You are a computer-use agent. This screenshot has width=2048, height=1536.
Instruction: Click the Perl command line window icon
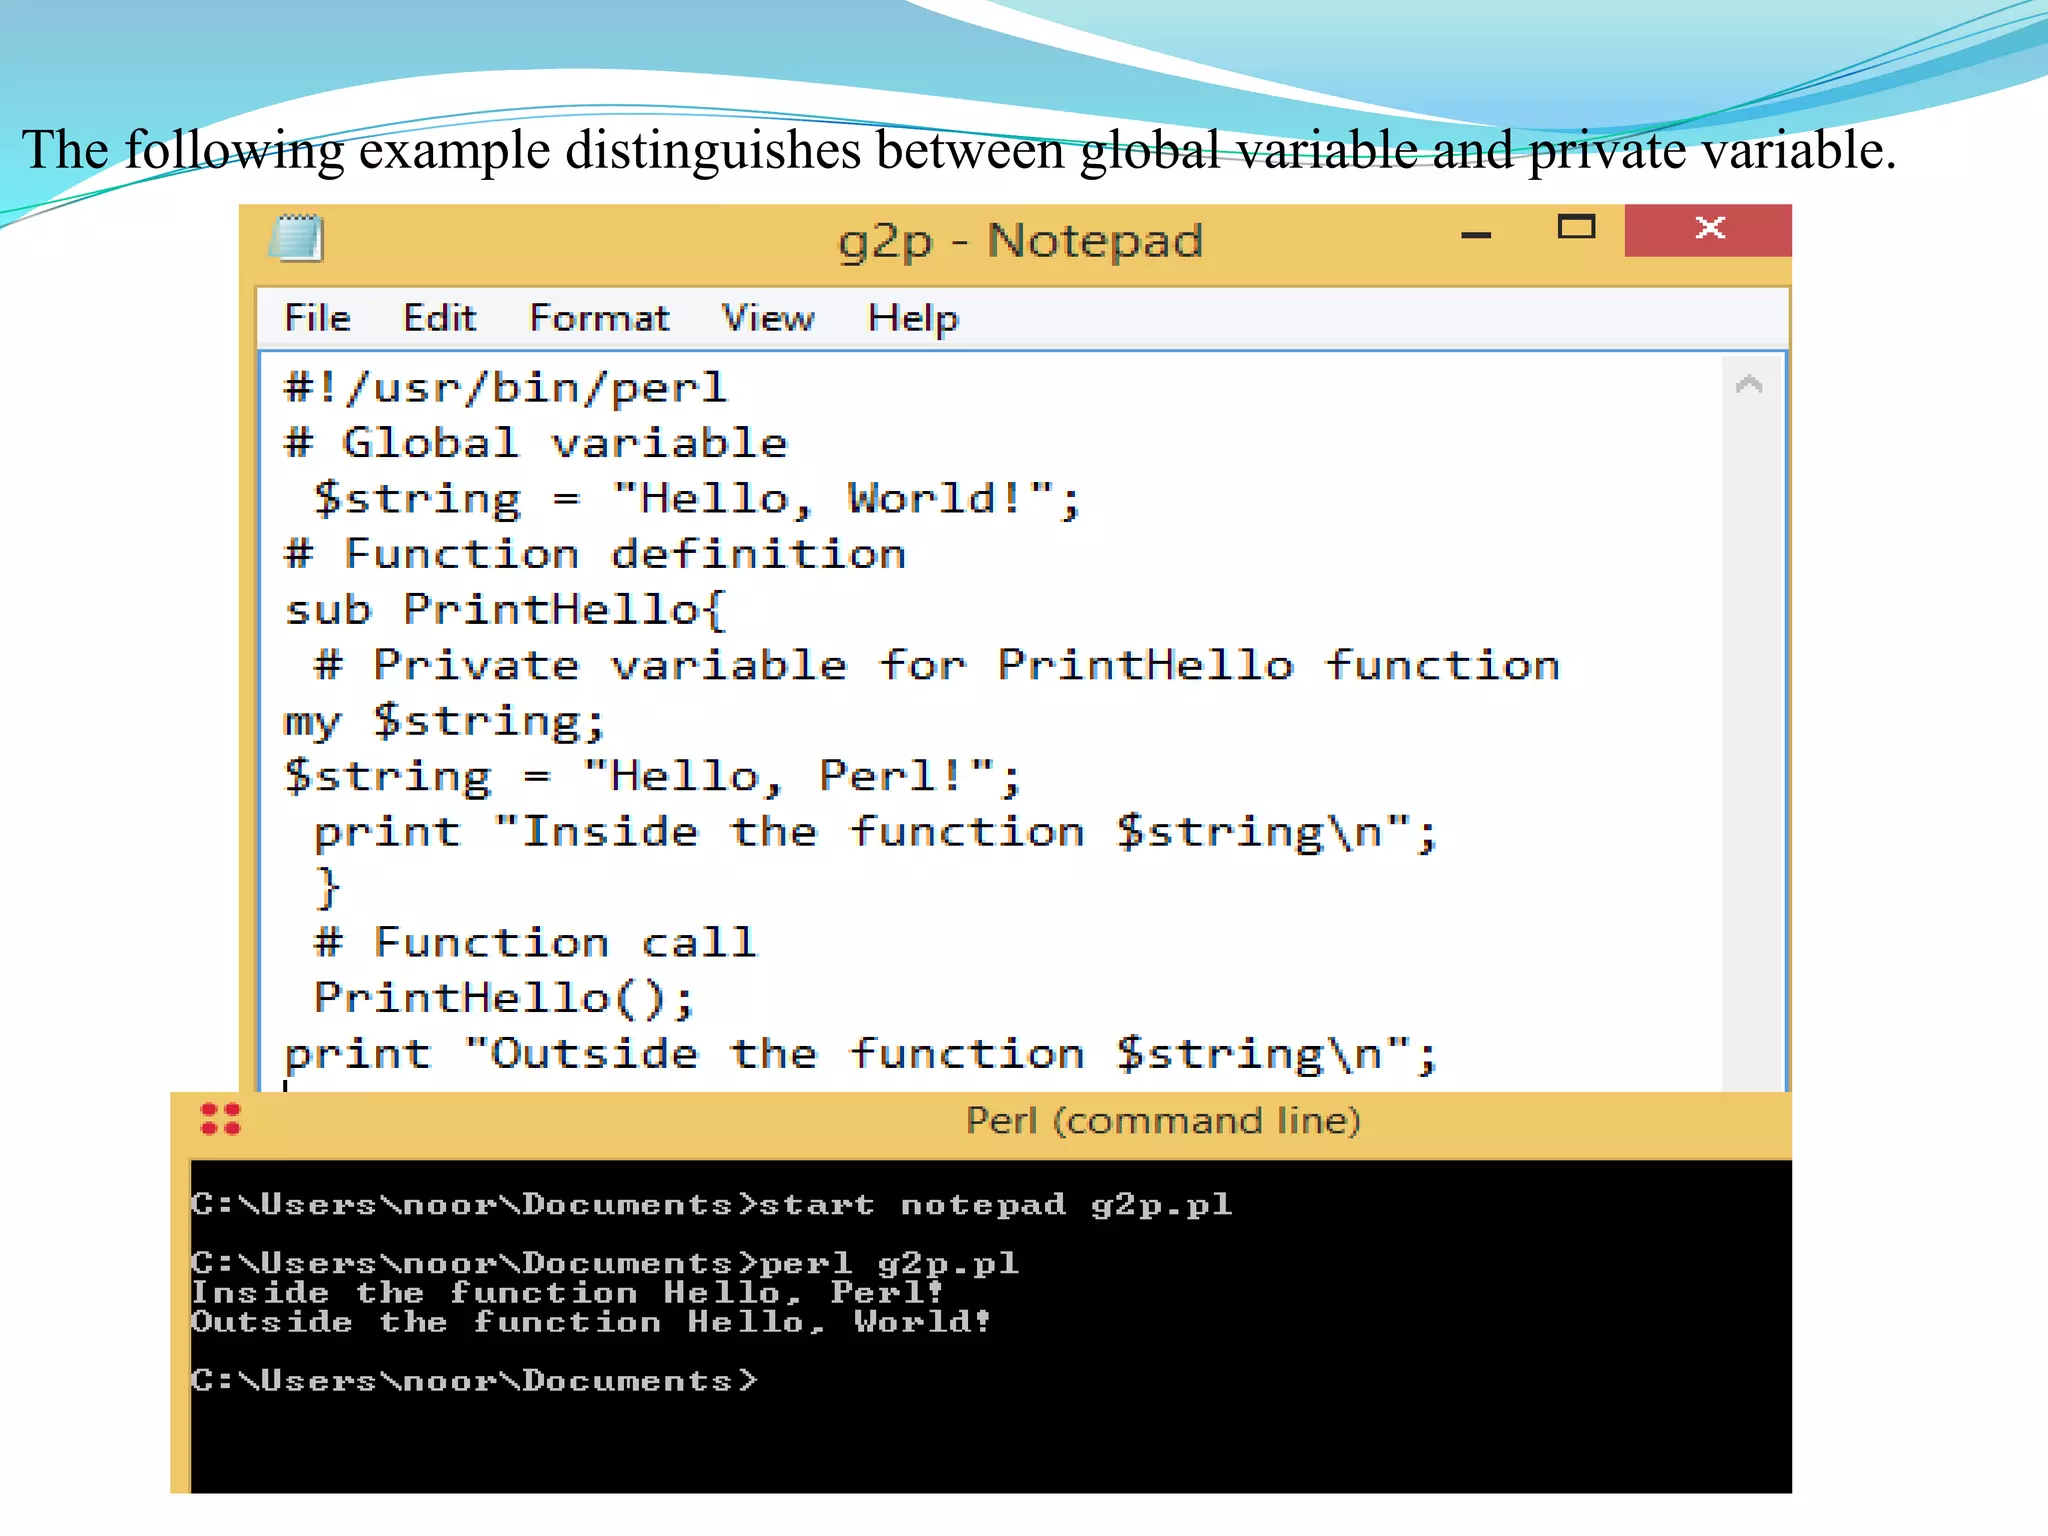[220, 1119]
